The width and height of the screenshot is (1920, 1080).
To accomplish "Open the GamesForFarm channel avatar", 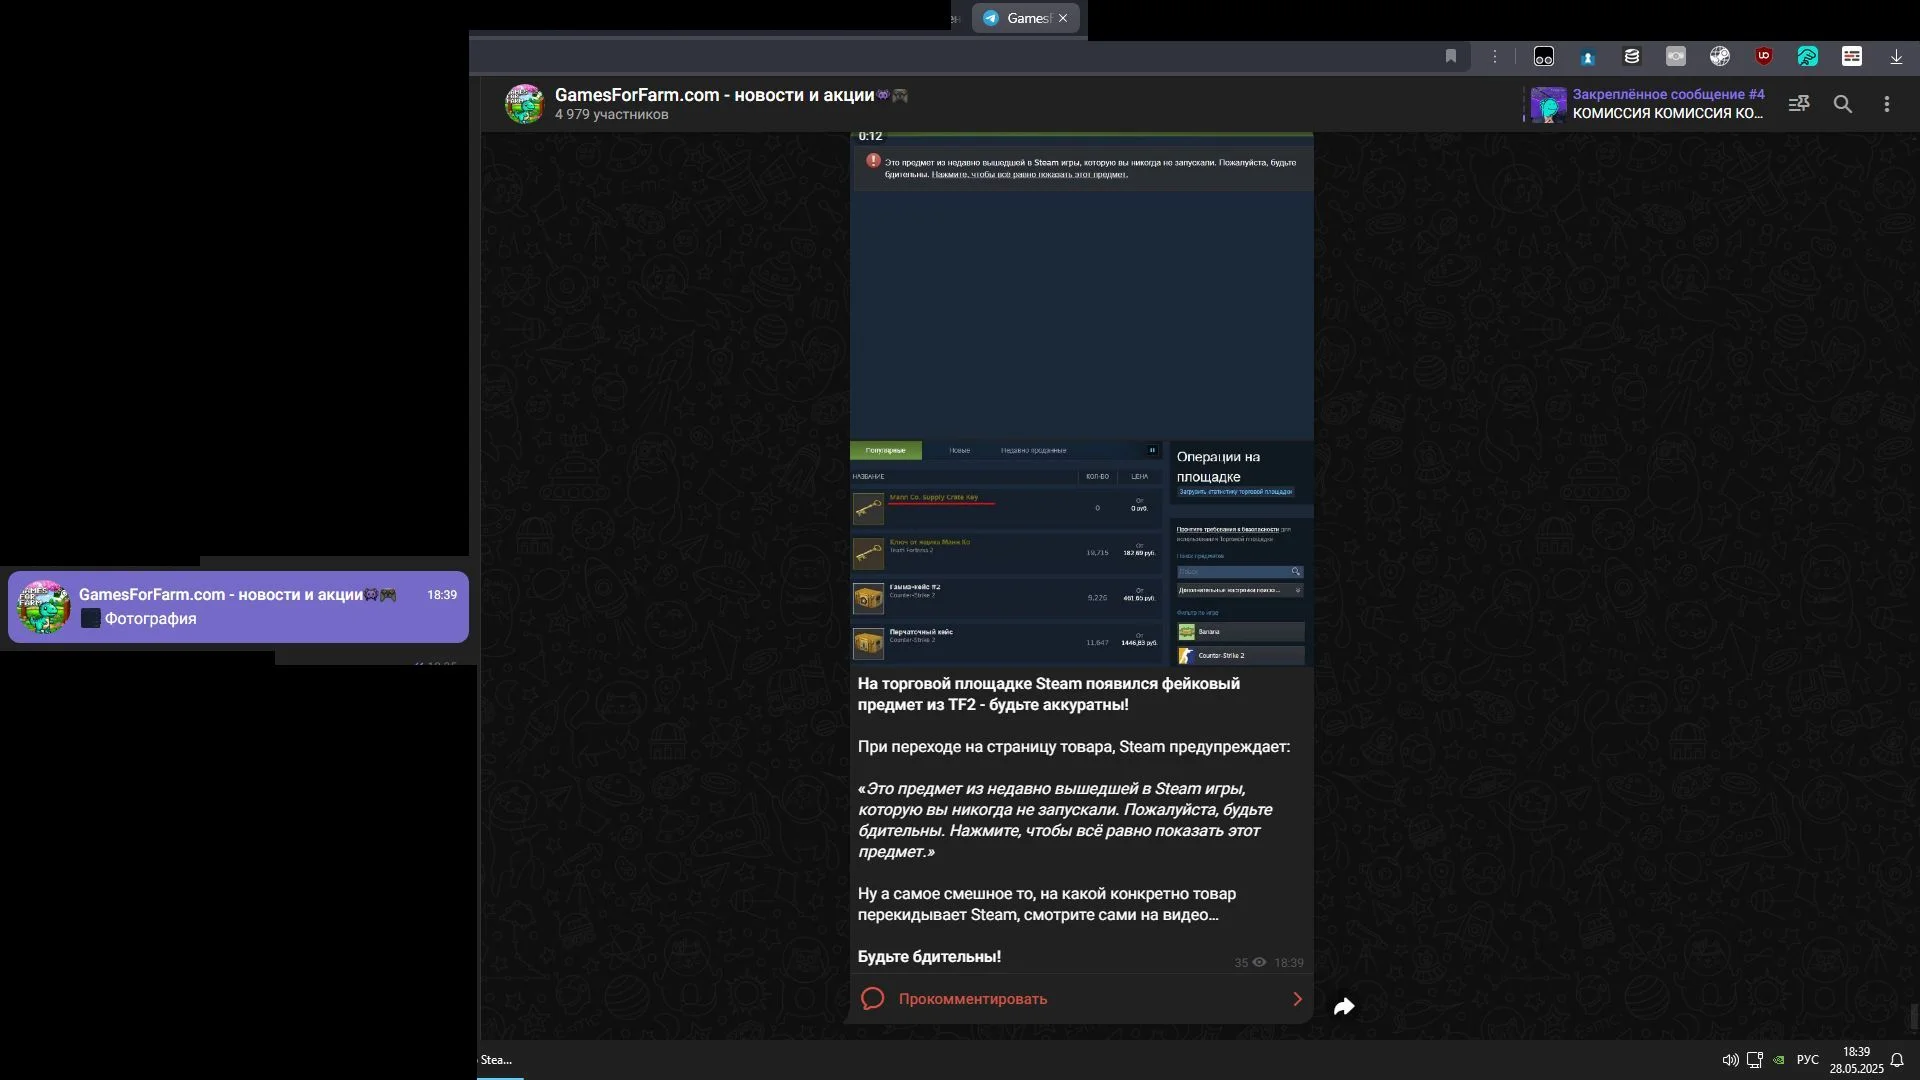I will point(525,104).
